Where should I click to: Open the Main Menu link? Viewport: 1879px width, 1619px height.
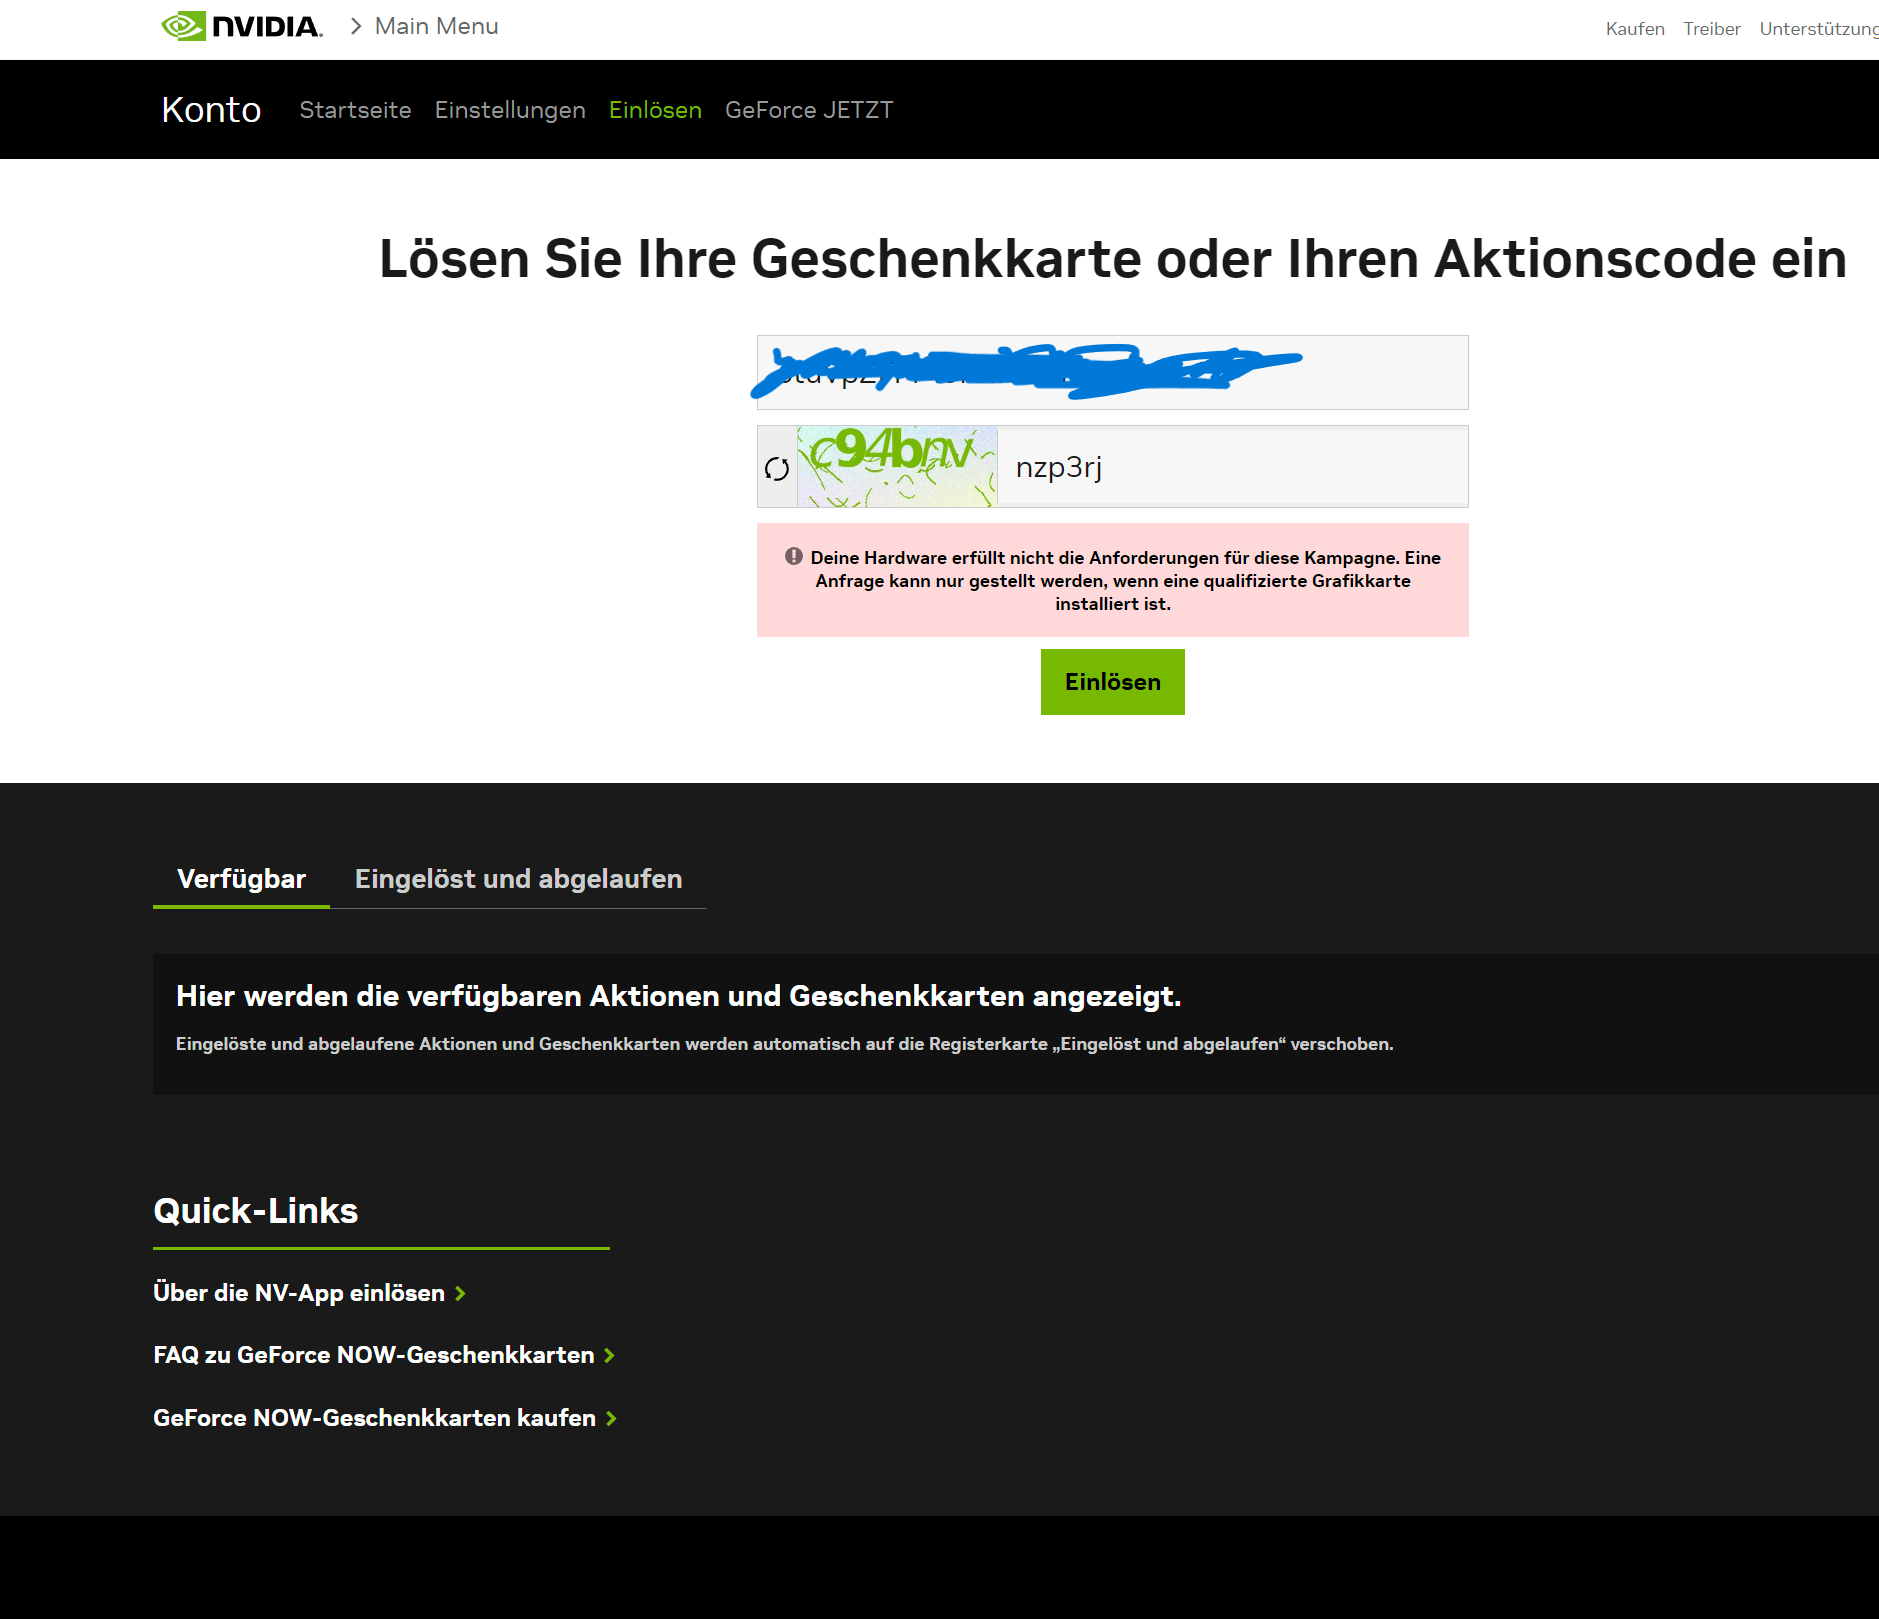coord(436,26)
